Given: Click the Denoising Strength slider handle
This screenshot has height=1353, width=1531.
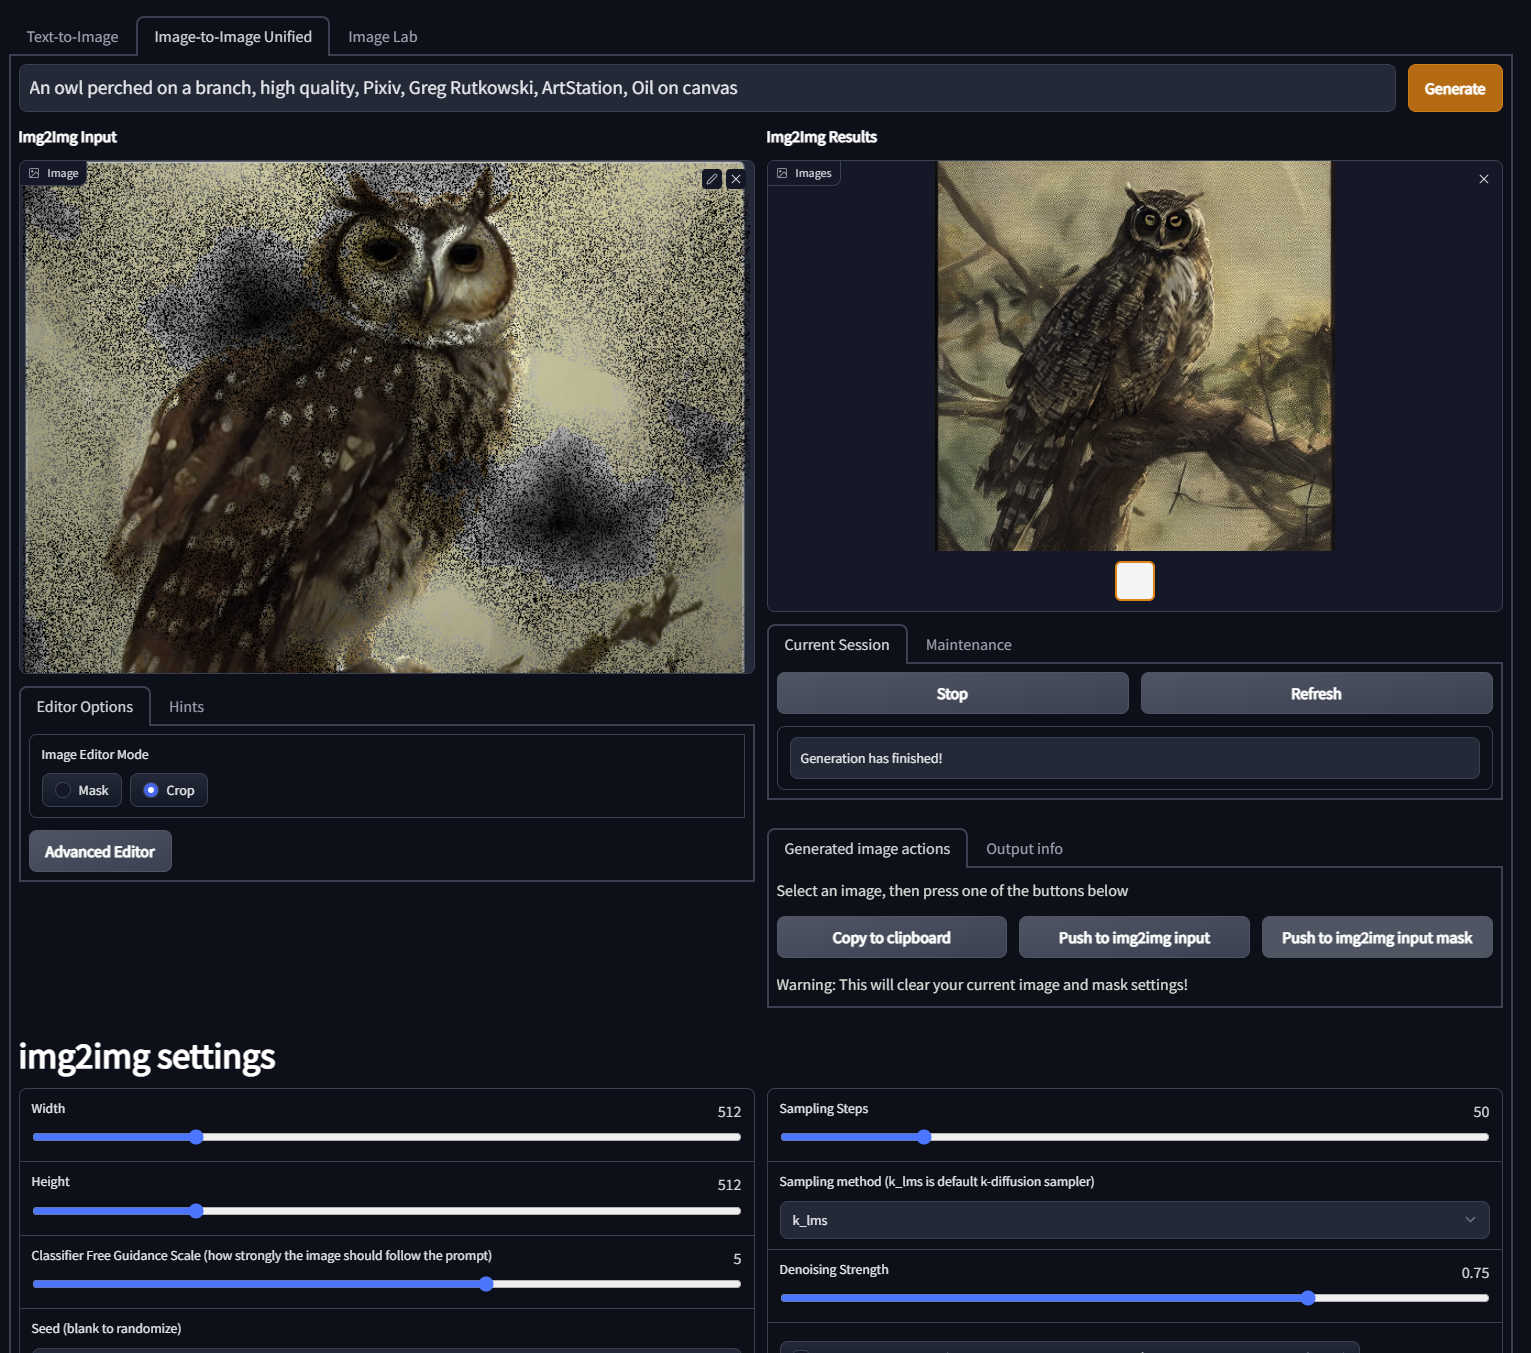Looking at the screenshot, I should [x=1308, y=1297].
